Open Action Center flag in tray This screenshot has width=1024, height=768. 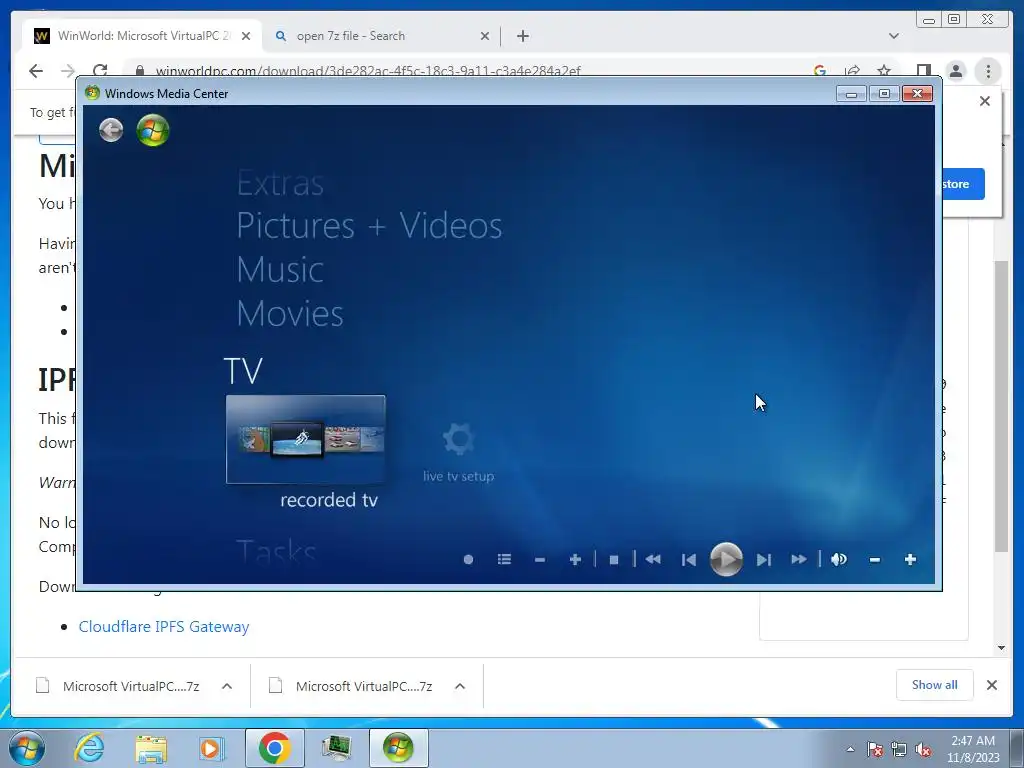pos(875,749)
